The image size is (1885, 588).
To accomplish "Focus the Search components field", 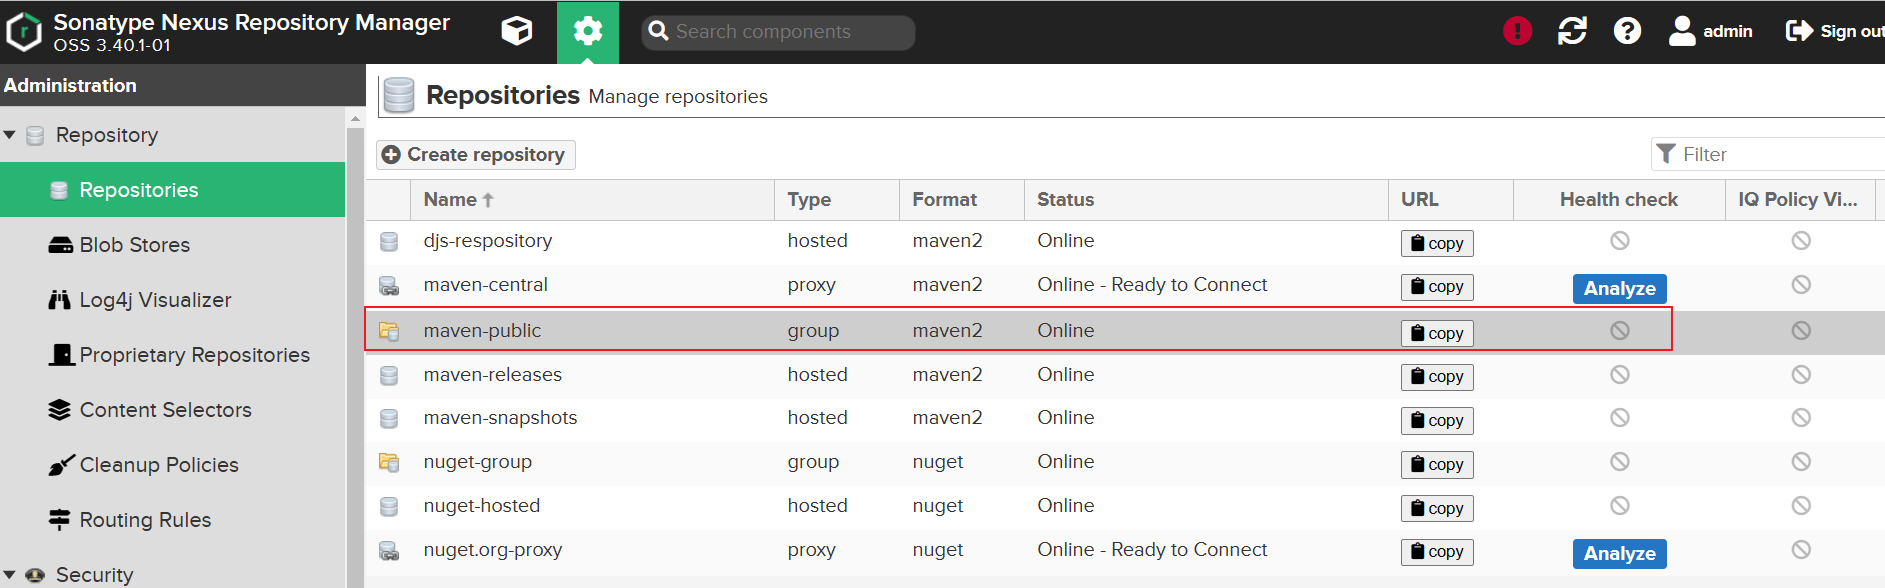I will pos(778,32).
